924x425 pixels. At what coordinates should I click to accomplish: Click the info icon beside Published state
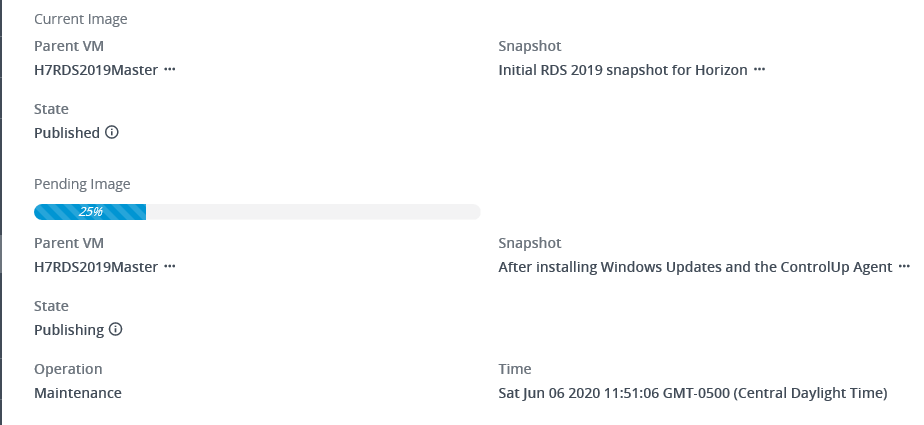(x=112, y=132)
